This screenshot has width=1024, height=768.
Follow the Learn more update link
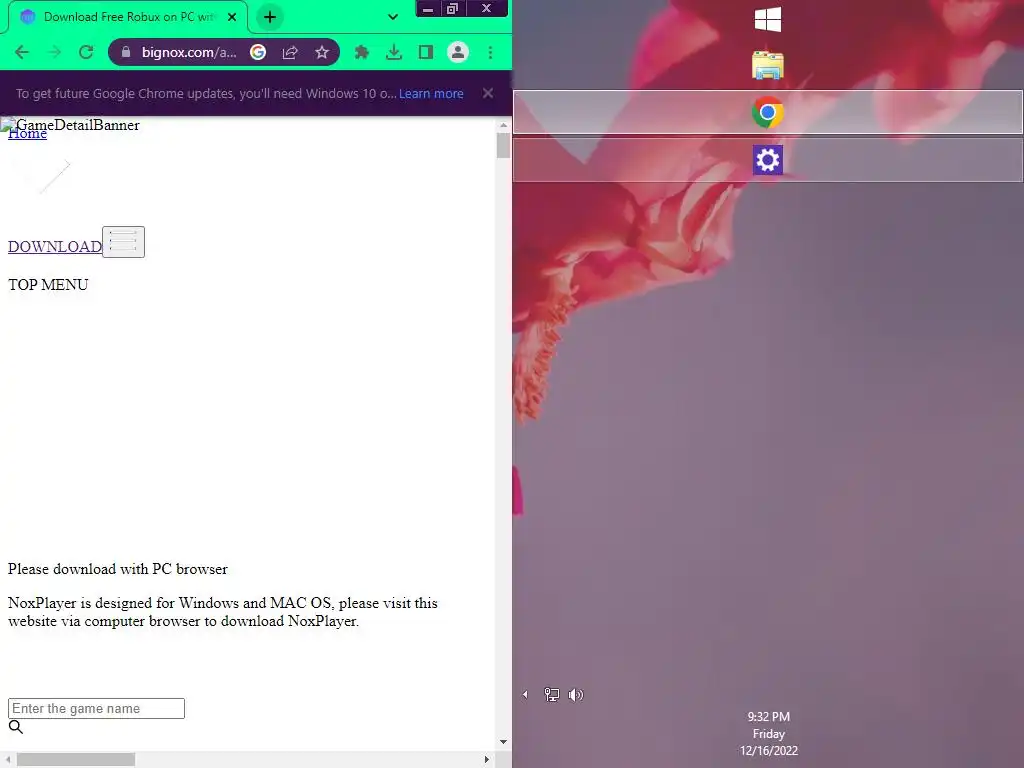431,93
